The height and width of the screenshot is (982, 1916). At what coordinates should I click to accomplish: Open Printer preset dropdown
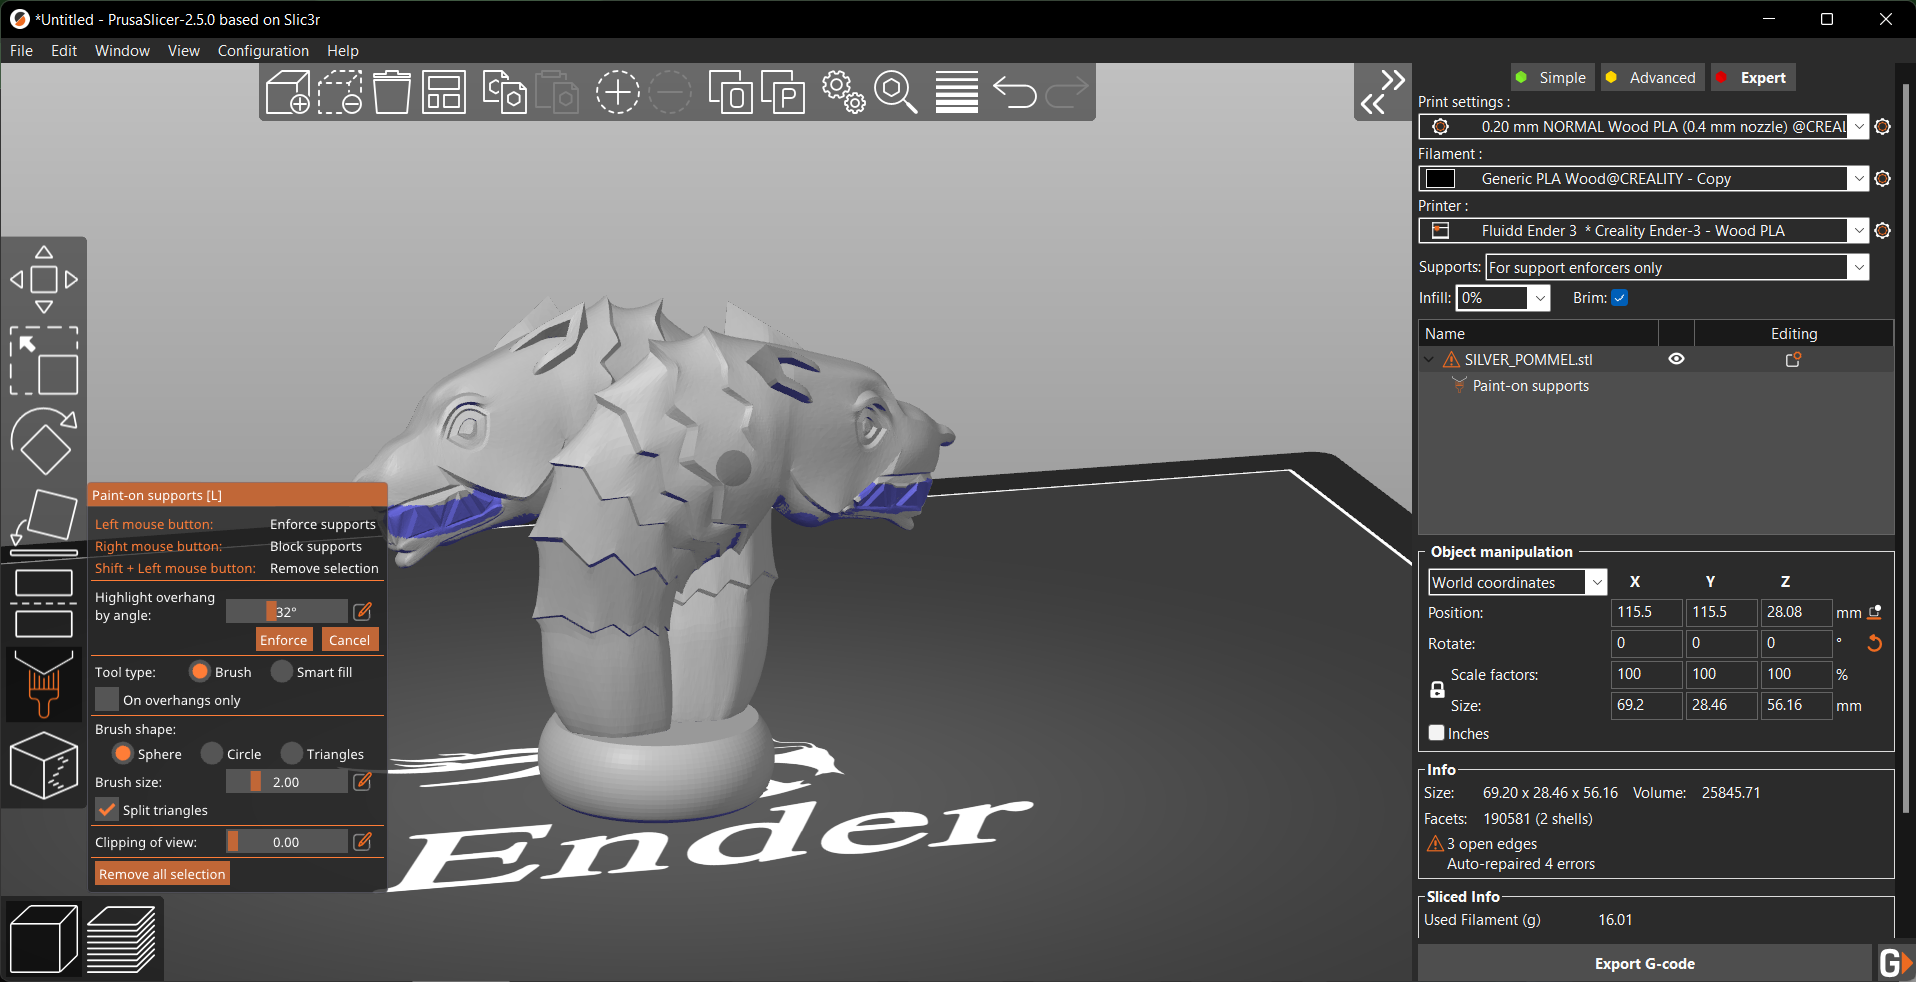pos(1858,231)
